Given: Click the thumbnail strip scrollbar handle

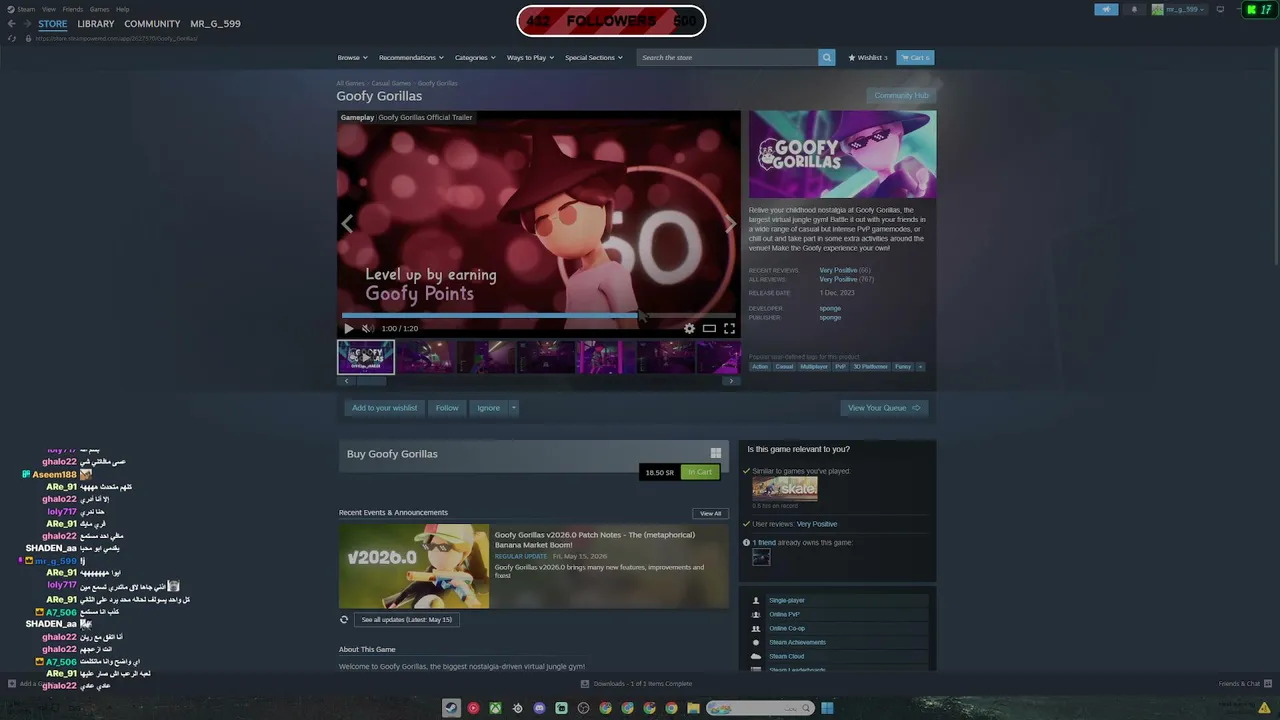Looking at the screenshot, I should coord(371,381).
